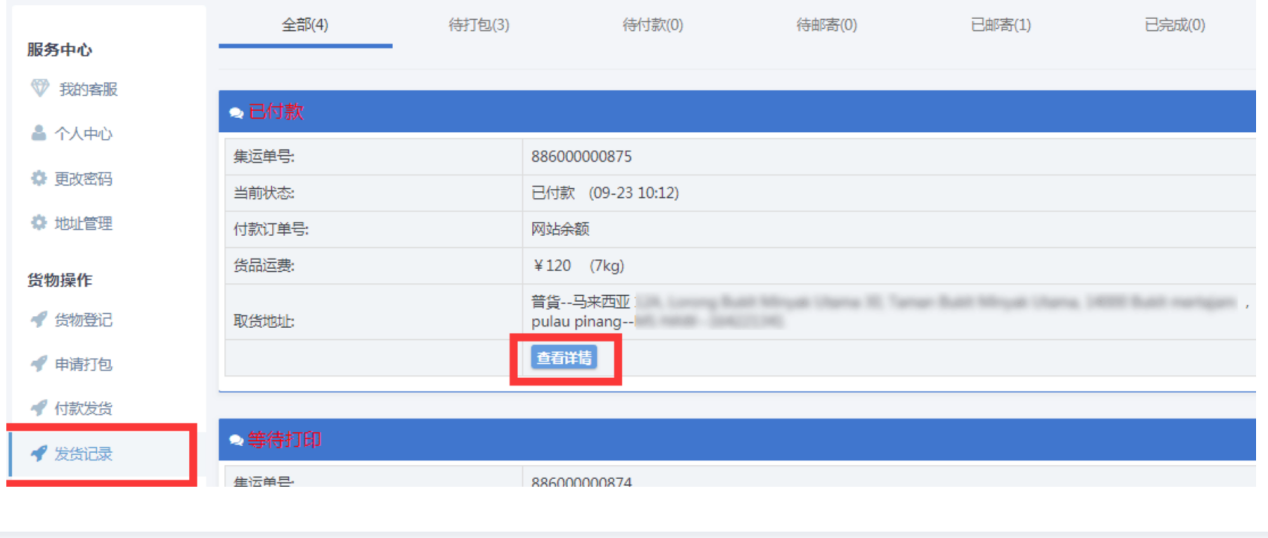1268x538 pixels.
Task: Show the 已邮寄(1) tab
Action: click(1000, 25)
